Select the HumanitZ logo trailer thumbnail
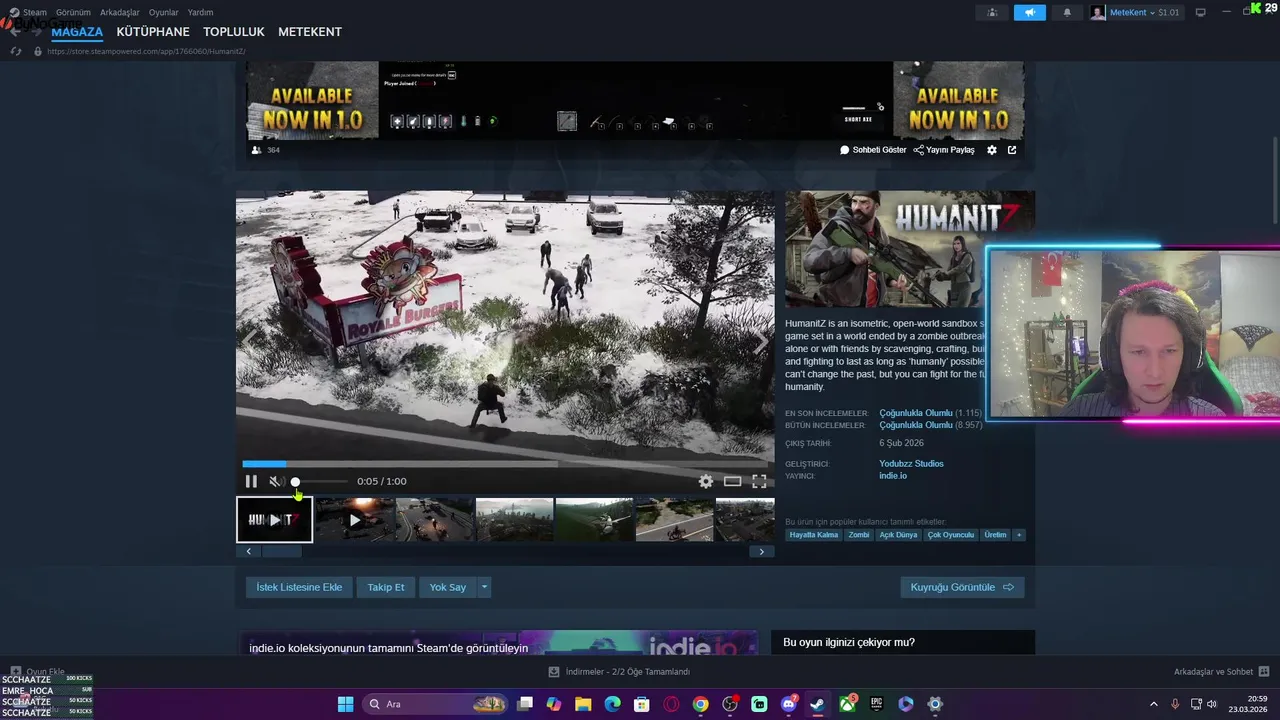The image size is (1280, 720). point(274,520)
